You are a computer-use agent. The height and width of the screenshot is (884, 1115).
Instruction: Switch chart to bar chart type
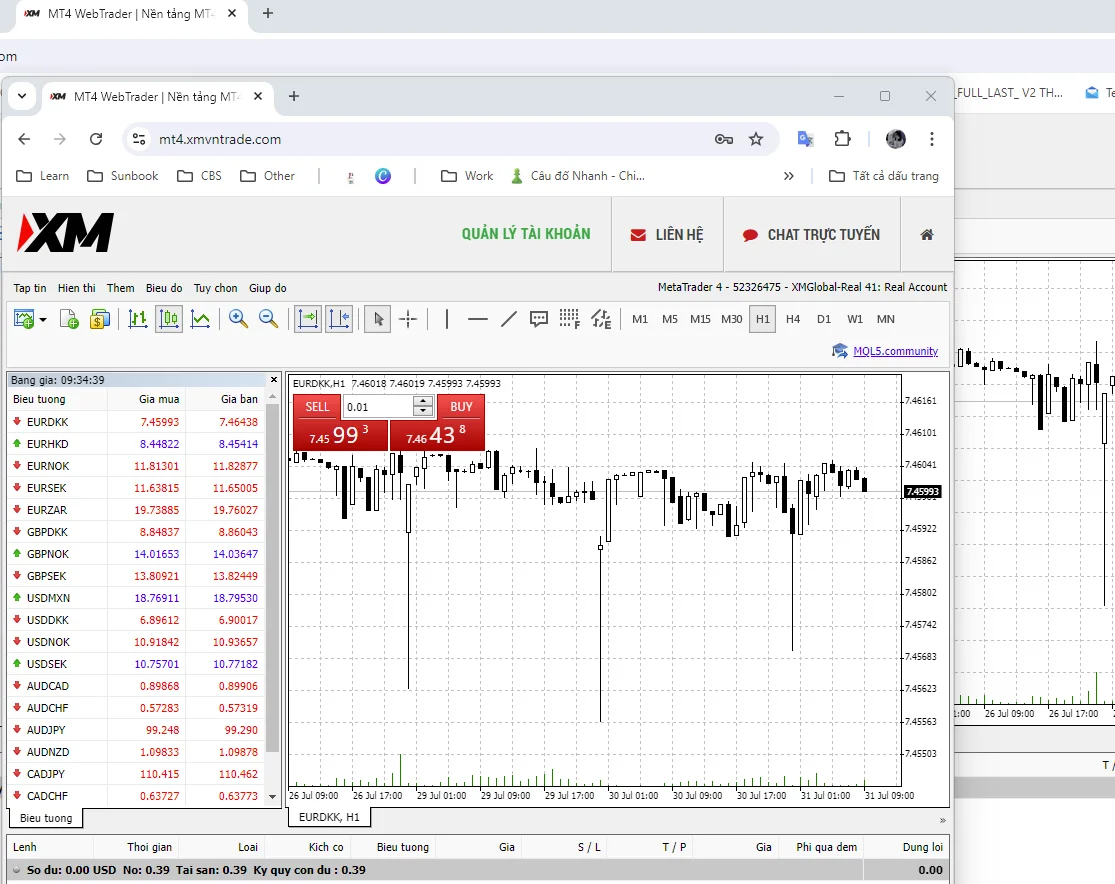tap(138, 319)
